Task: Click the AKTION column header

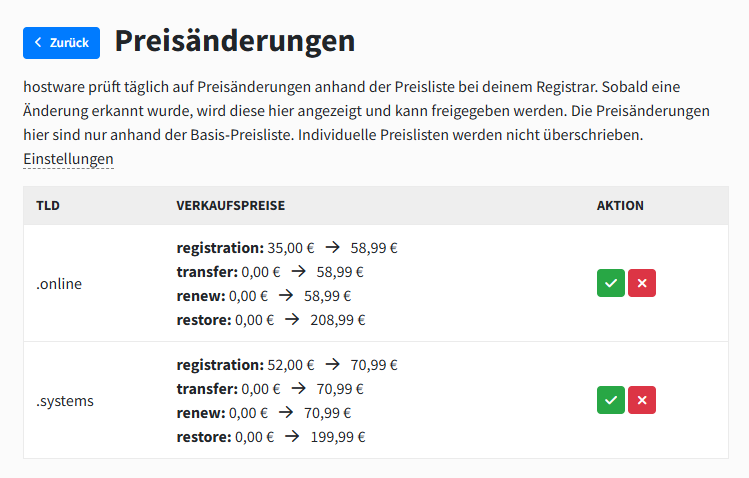Action: click(620, 206)
